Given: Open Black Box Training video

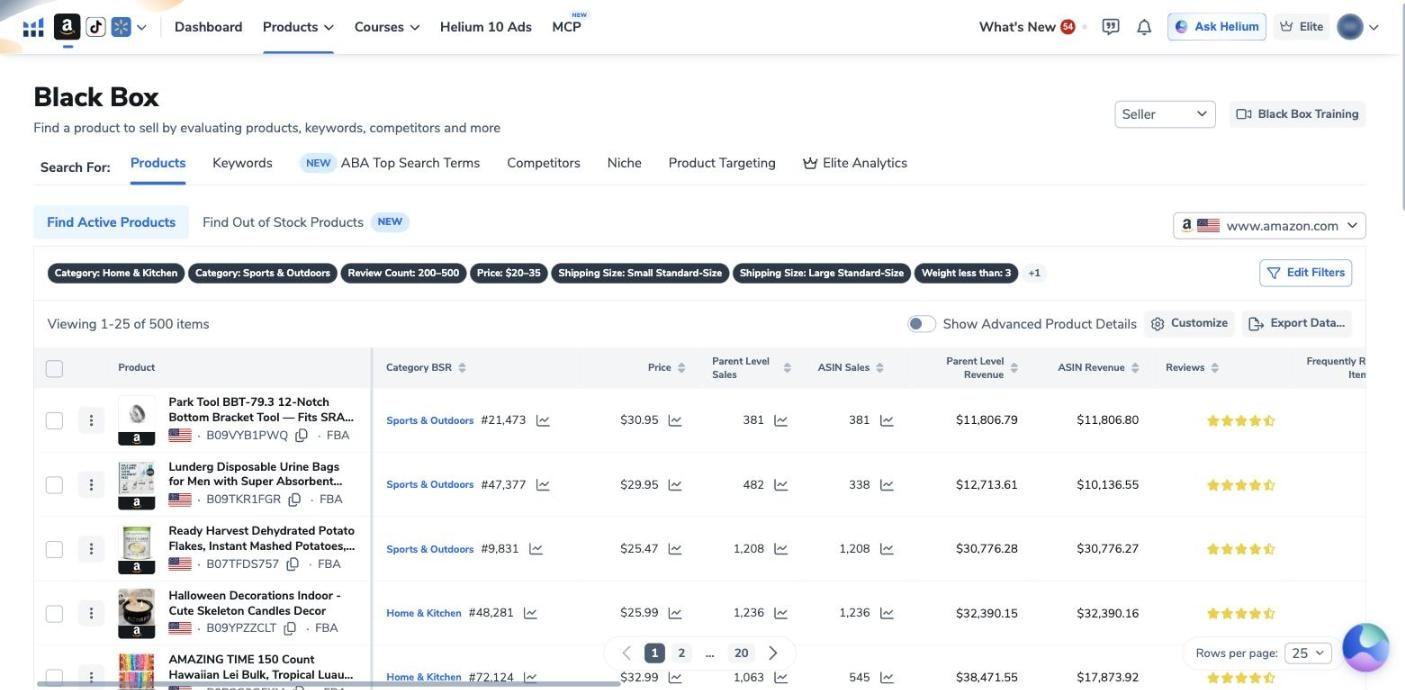Looking at the screenshot, I should pyautogui.click(x=1297, y=114).
